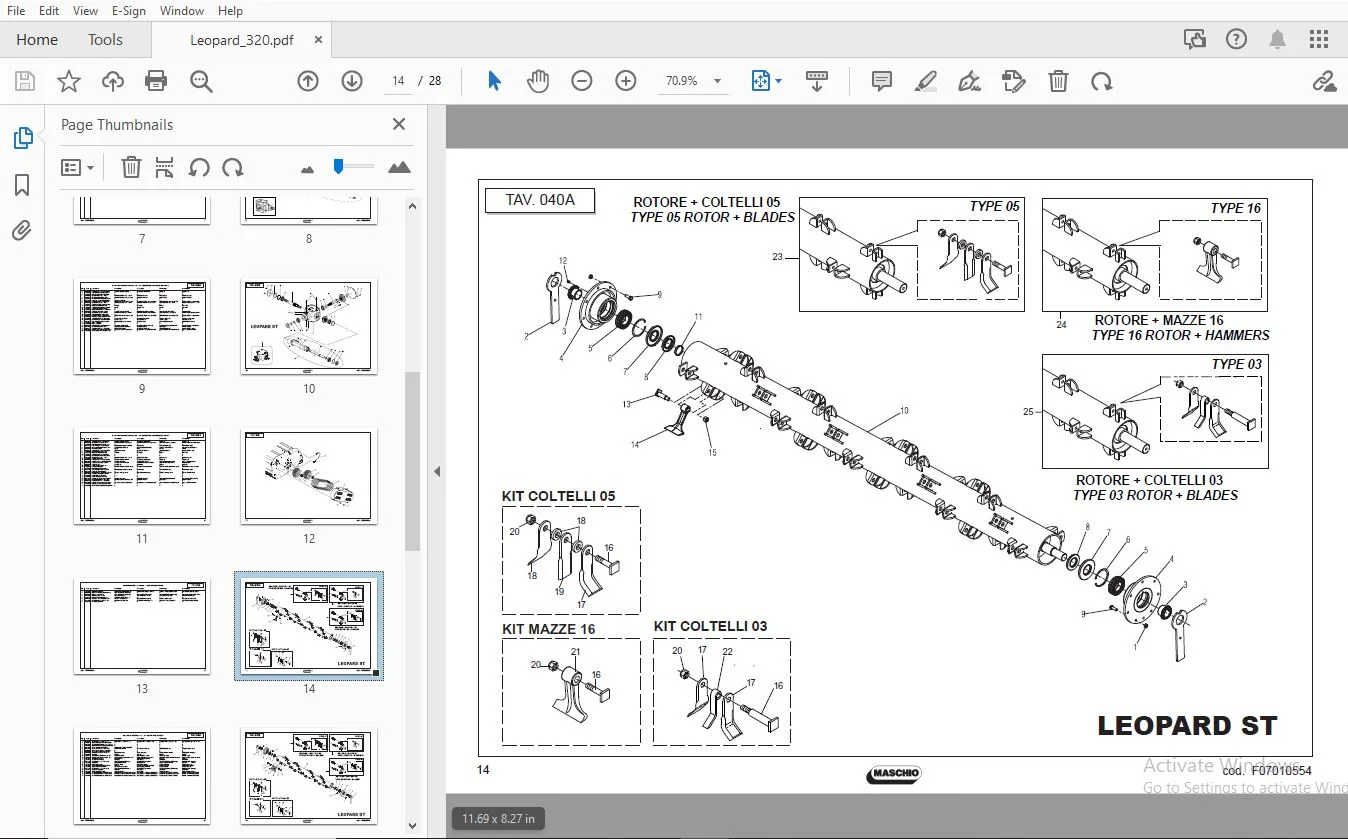Screen dimensions: 1348x839
Task: Click the scrolling mode keyboard icon
Action: [x=817, y=81]
